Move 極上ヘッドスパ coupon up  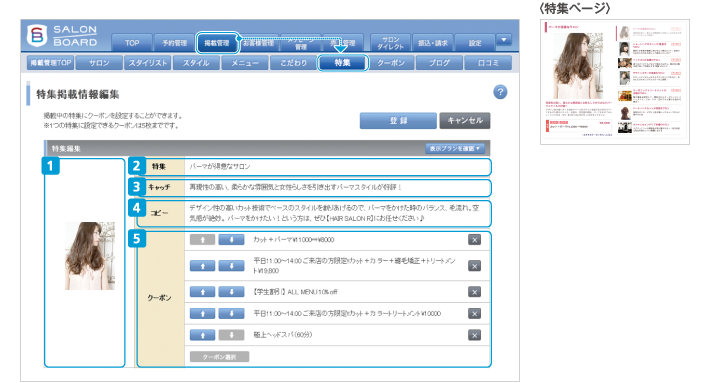pos(202,335)
